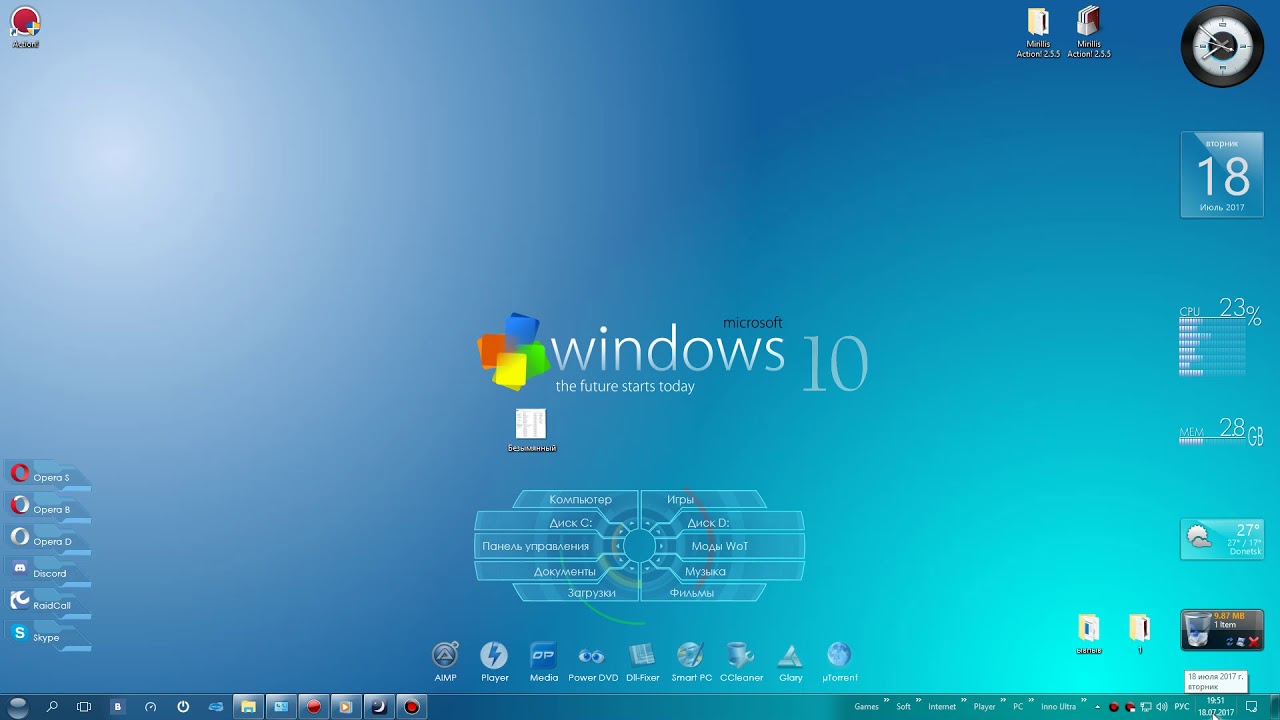The image size is (1280, 720).
Task: Click the speedometer taskbar icon
Action: [150, 707]
